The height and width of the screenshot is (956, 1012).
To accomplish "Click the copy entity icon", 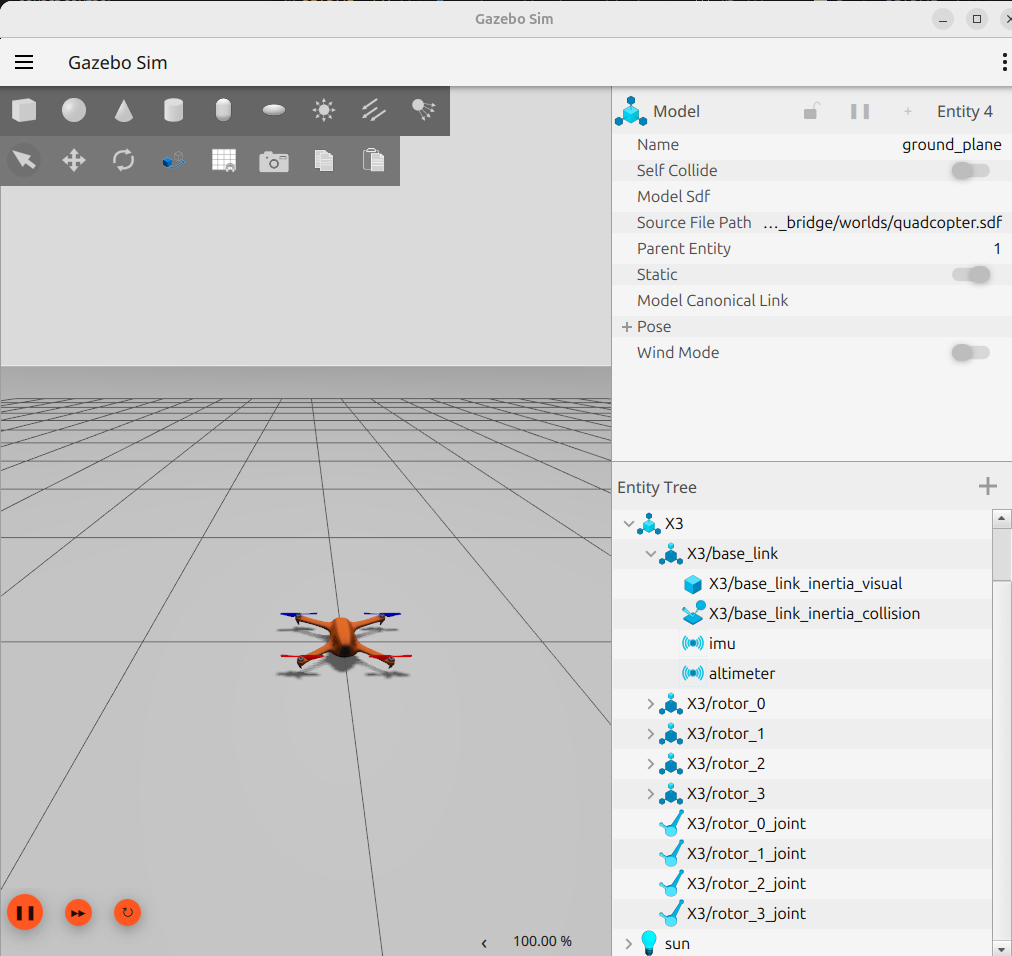I will click(x=323, y=160).
